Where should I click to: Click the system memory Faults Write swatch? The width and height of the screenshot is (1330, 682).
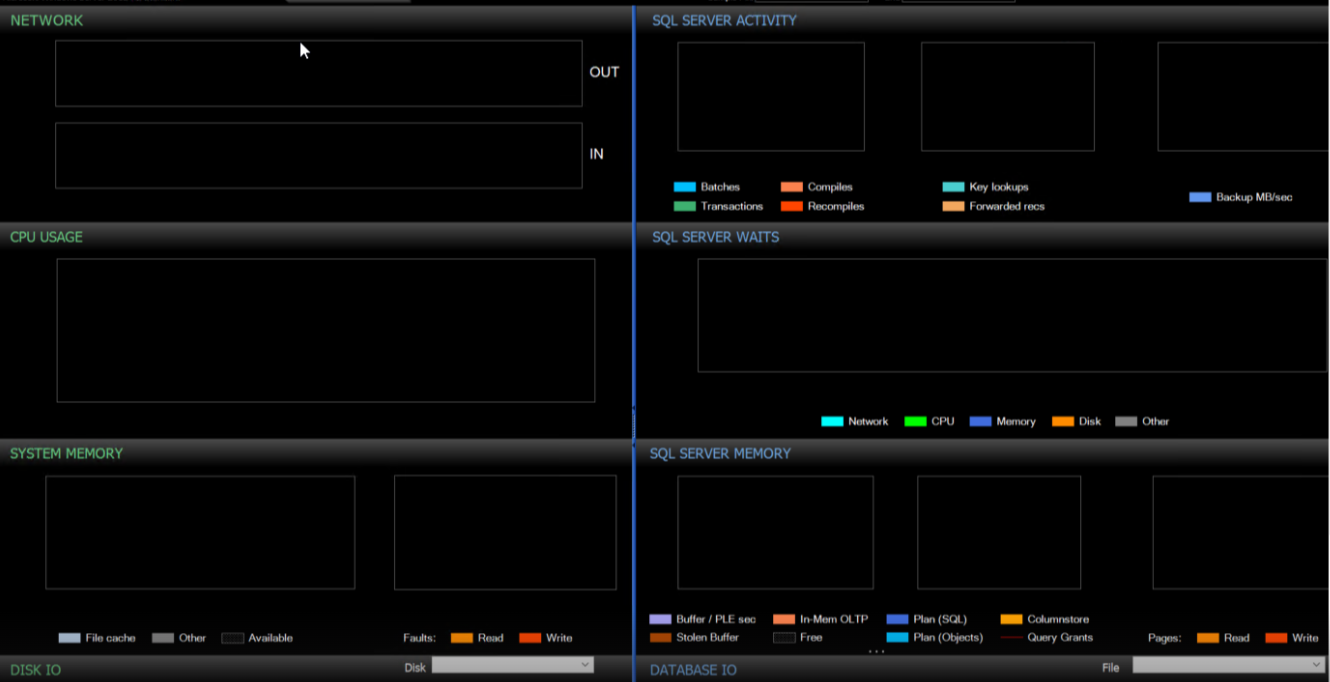(530, 638)
